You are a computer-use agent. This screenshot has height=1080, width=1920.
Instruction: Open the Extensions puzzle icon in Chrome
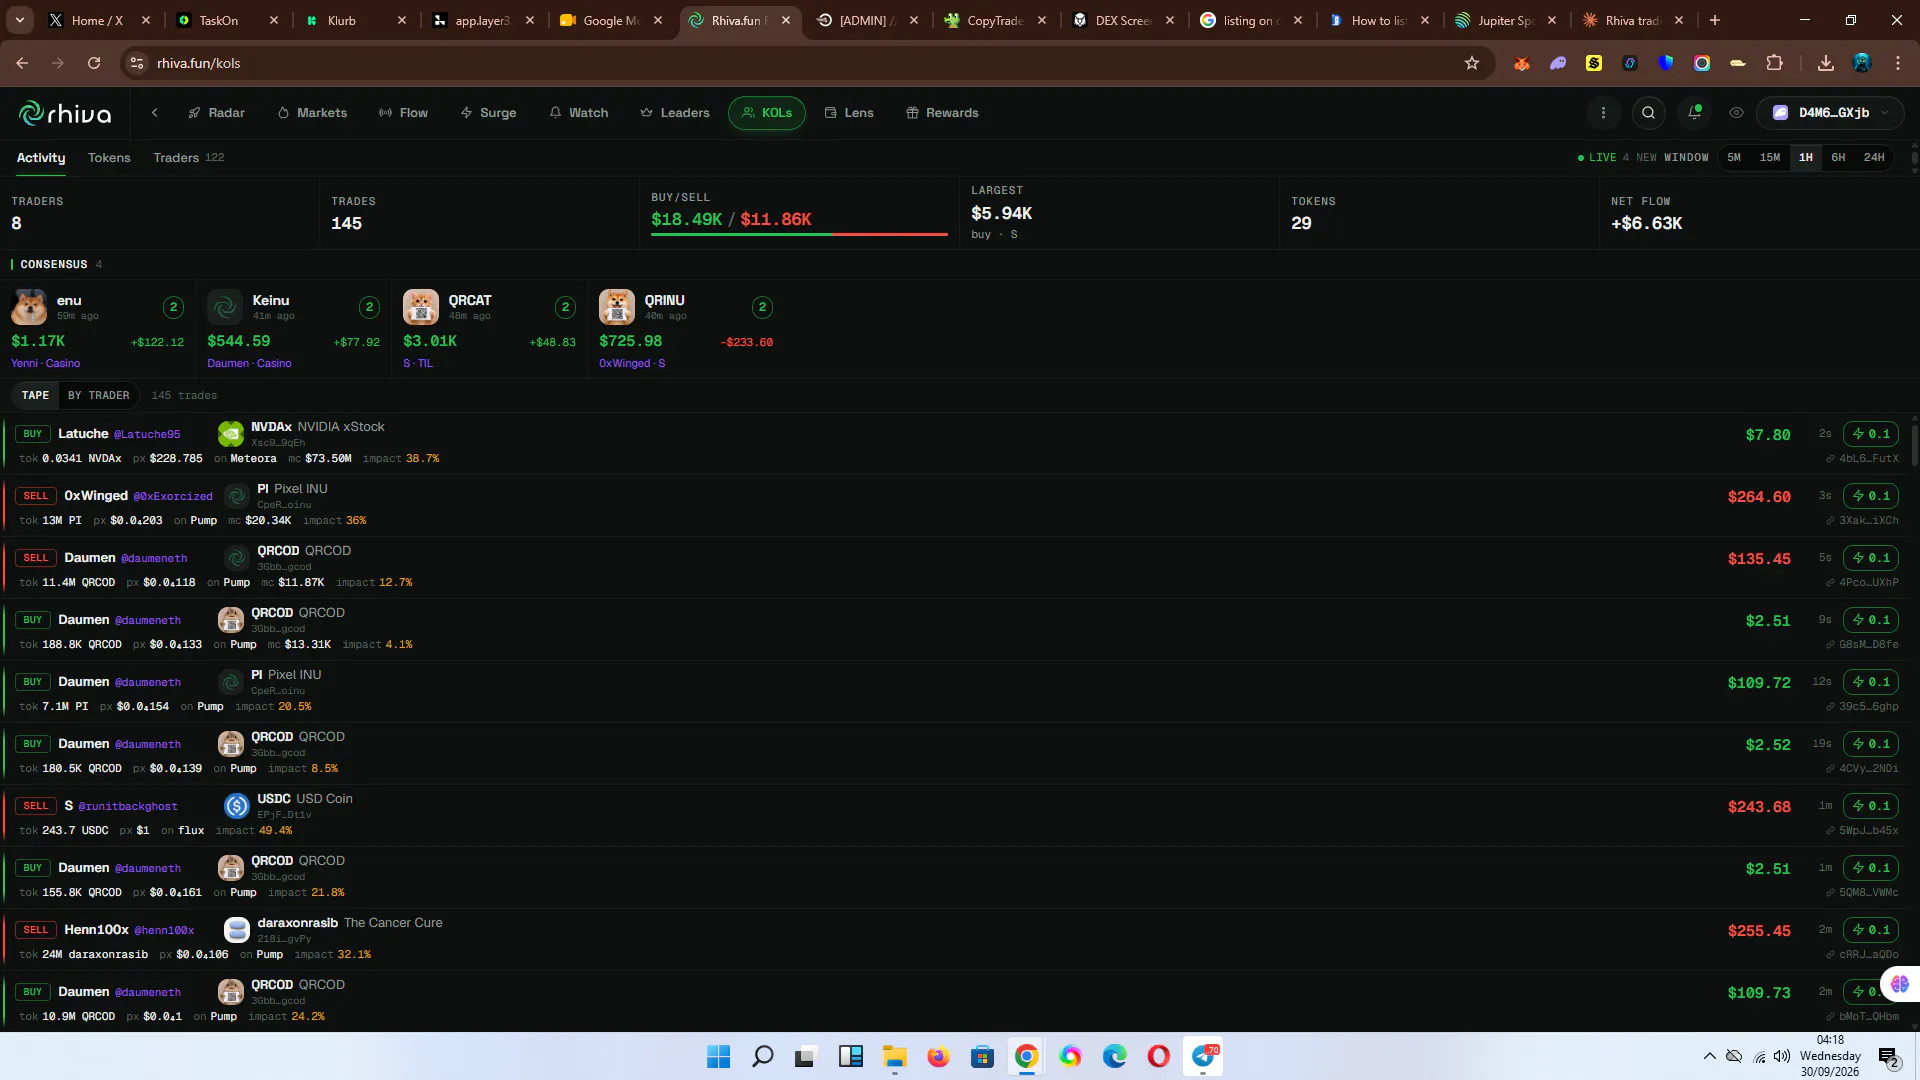click(1775, 63)
